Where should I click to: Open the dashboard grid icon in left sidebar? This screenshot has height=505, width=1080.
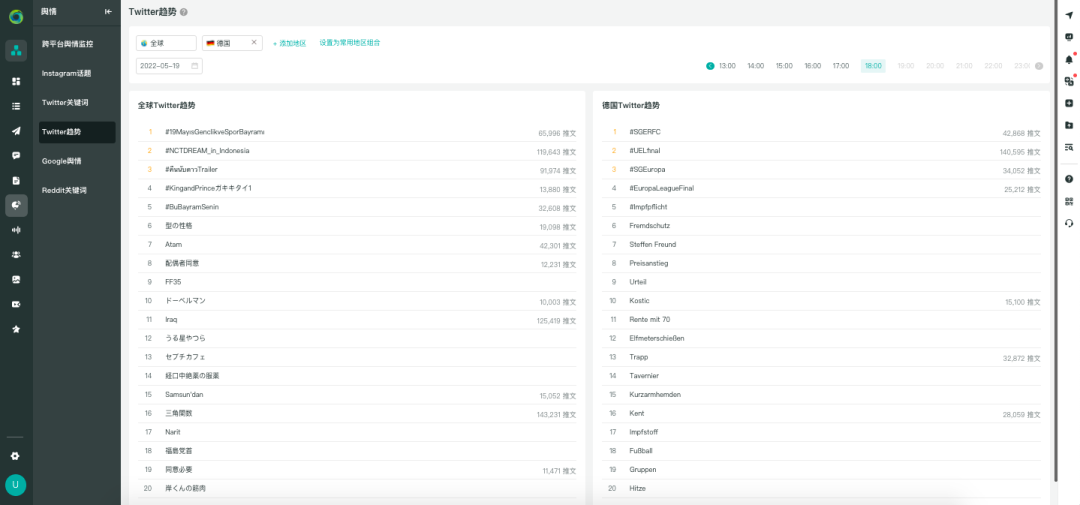pos(16,81)
